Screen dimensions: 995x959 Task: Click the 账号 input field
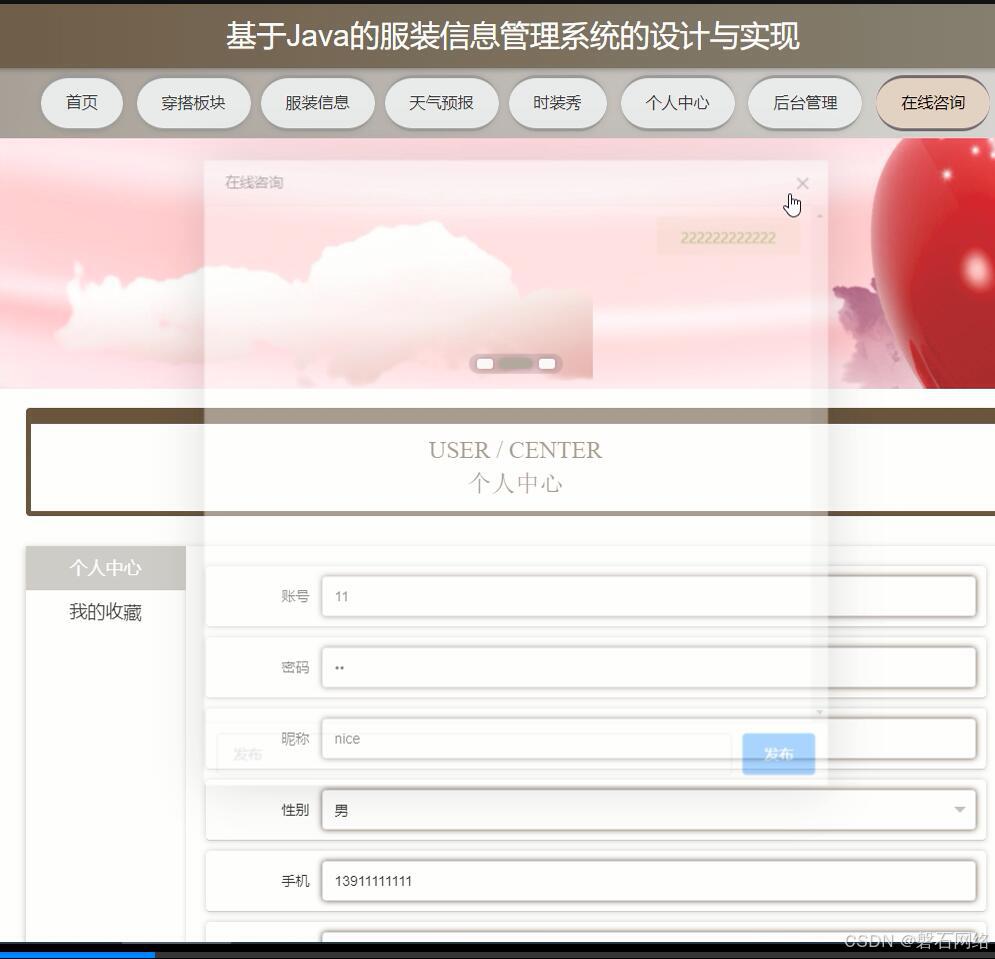coord(649,596)
